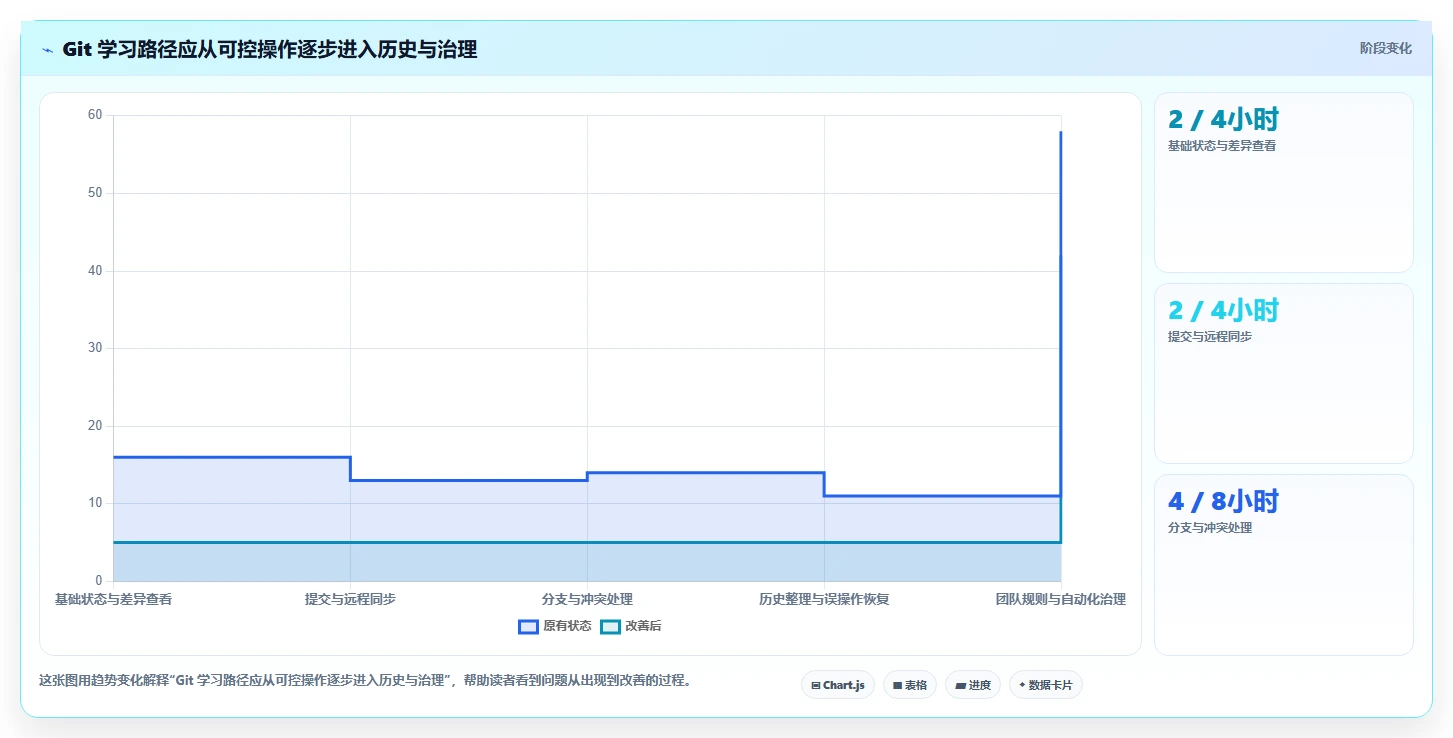Click the 4 / 8小时 card value

[1223, 501]
